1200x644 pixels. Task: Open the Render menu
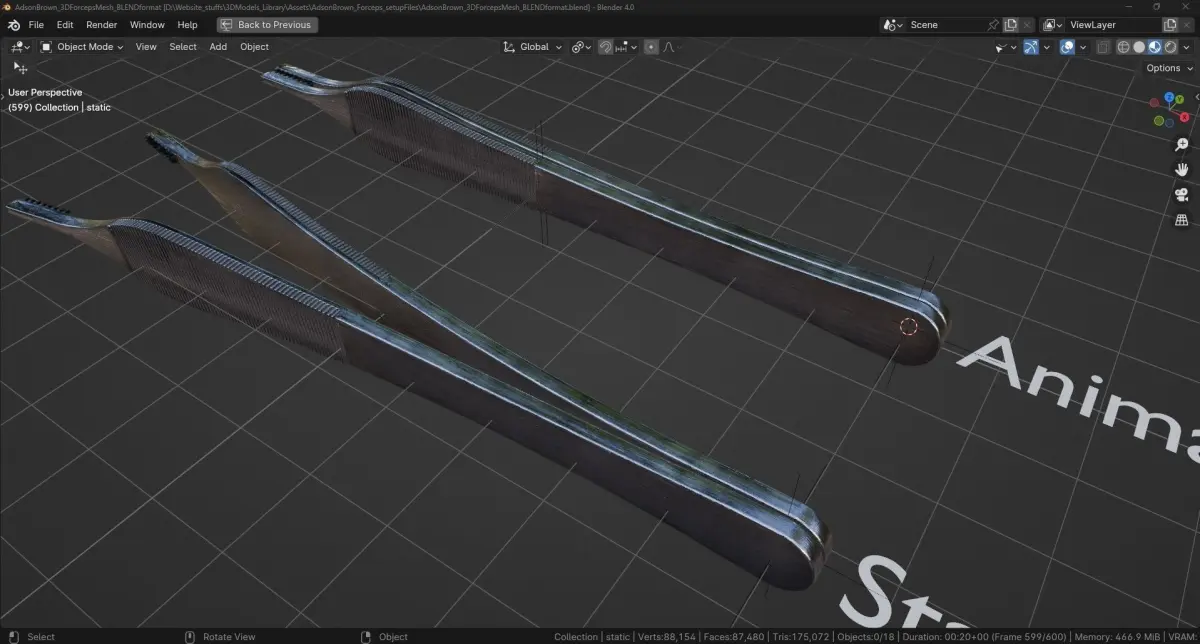click(x=101, y=24)
